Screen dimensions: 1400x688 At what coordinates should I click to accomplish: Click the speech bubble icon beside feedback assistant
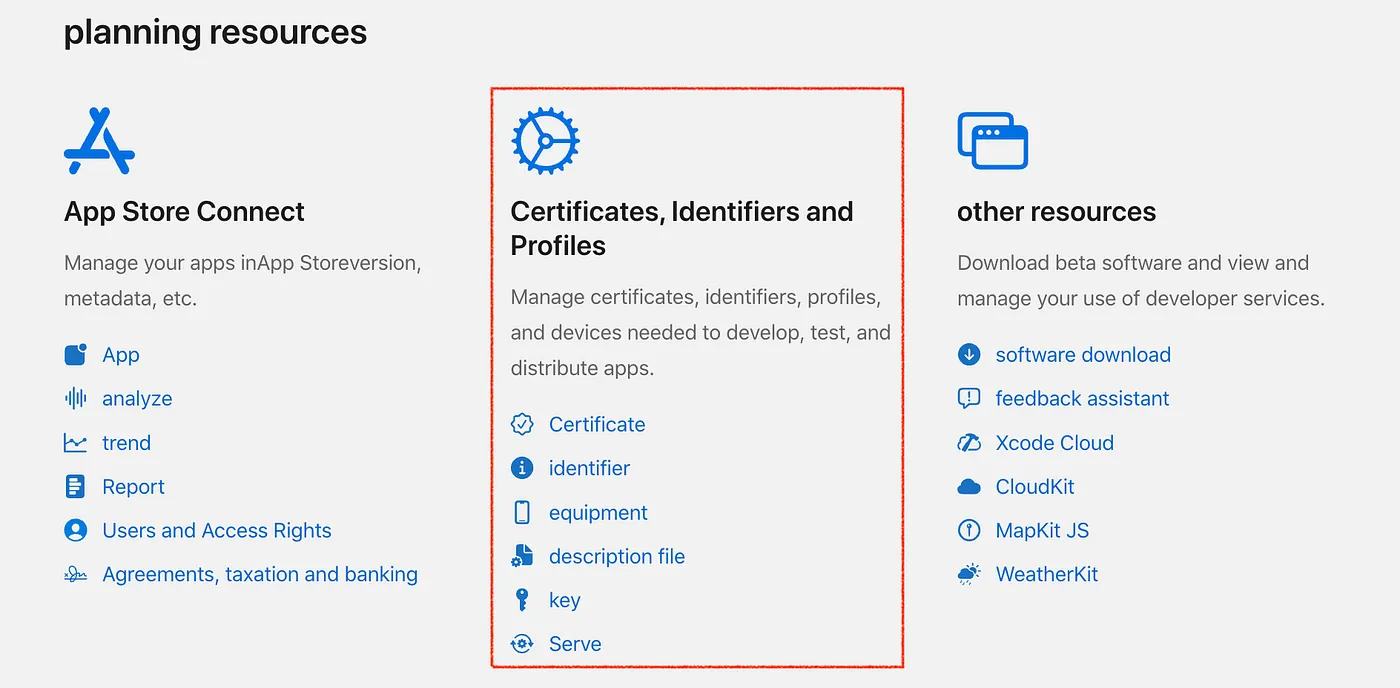tap(969, 398)
